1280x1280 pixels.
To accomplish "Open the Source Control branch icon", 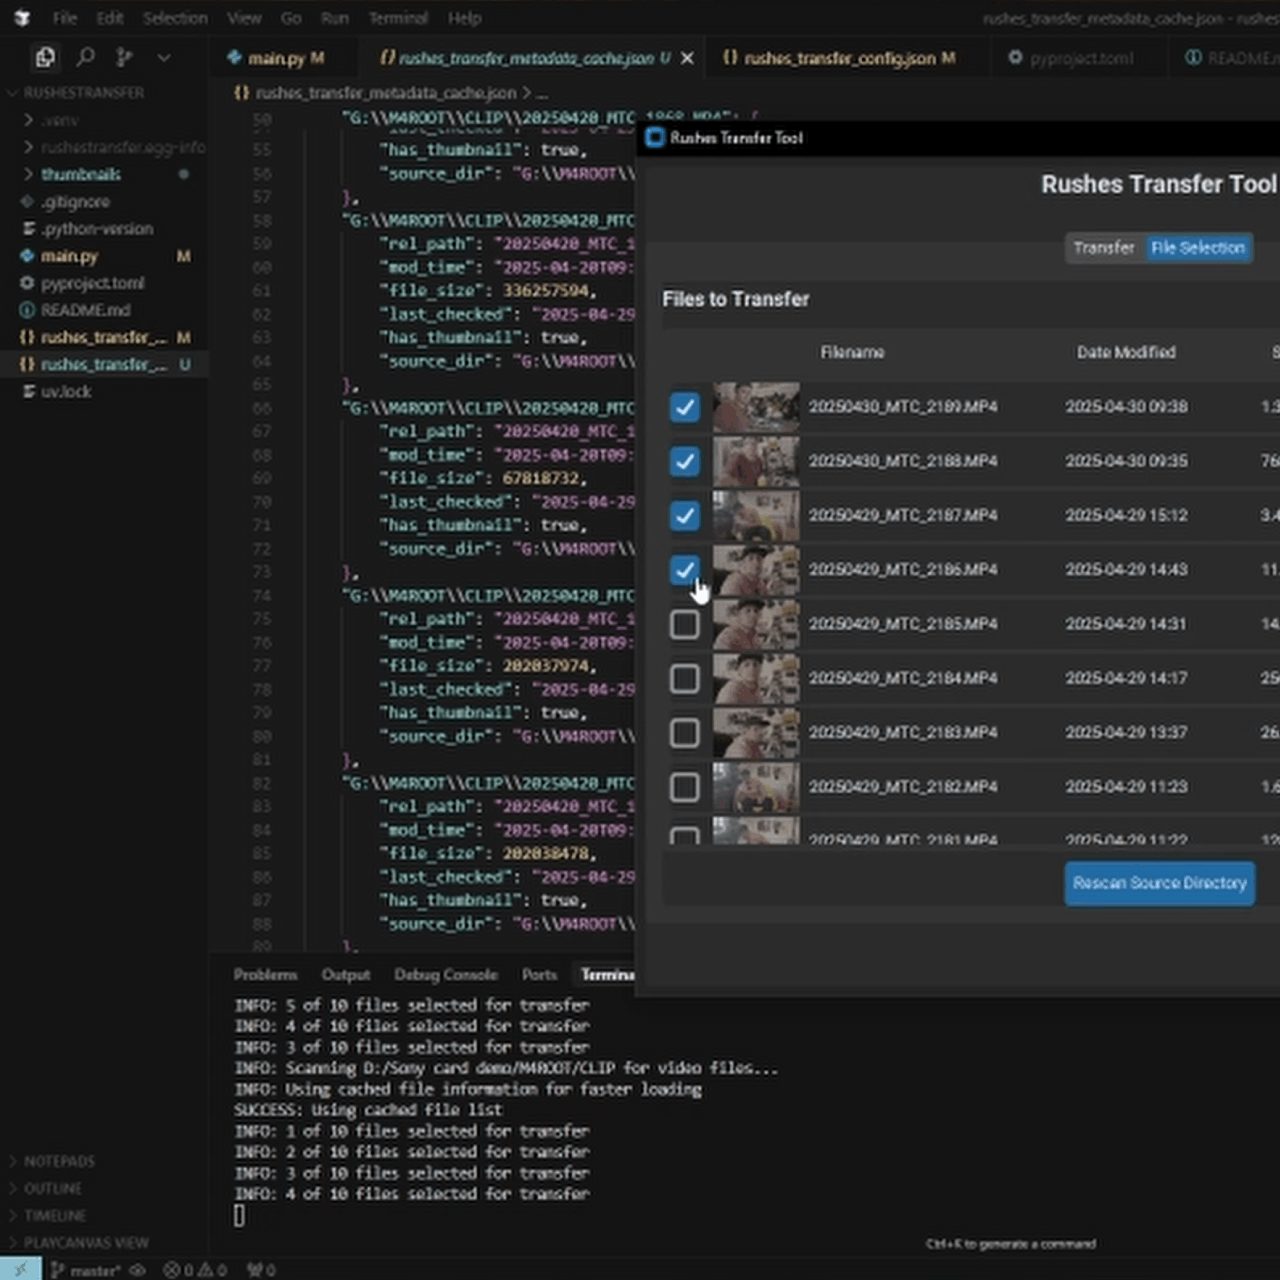I will coord(124,58).
